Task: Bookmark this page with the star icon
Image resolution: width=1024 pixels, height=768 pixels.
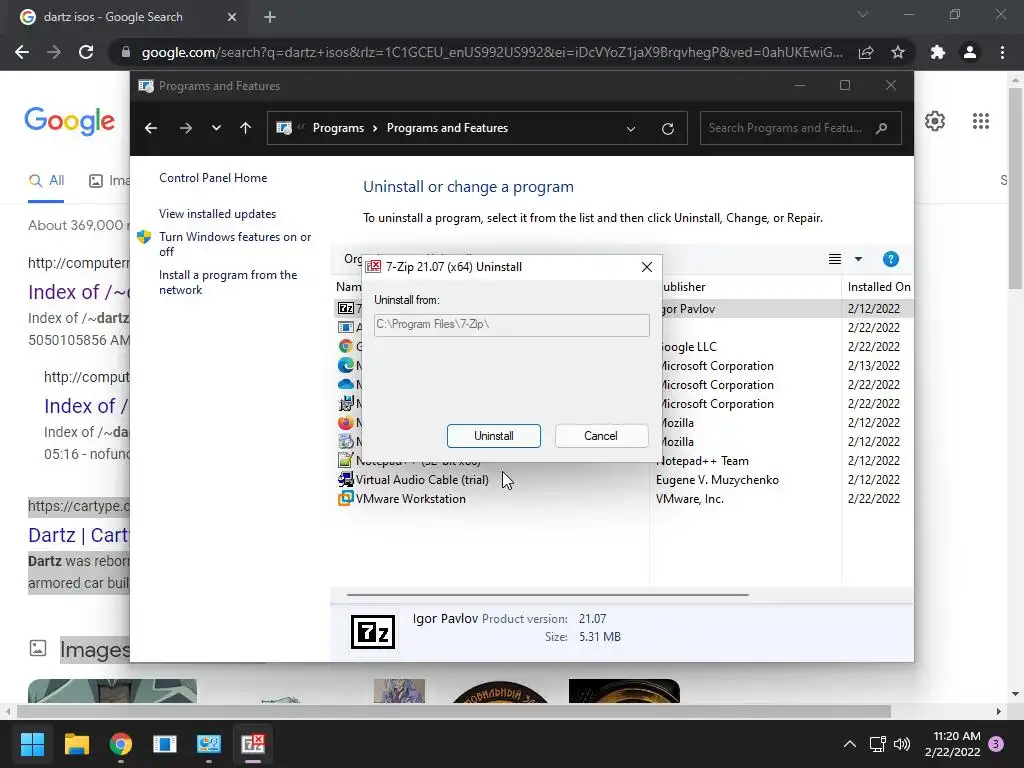Action: pos(898,52)
